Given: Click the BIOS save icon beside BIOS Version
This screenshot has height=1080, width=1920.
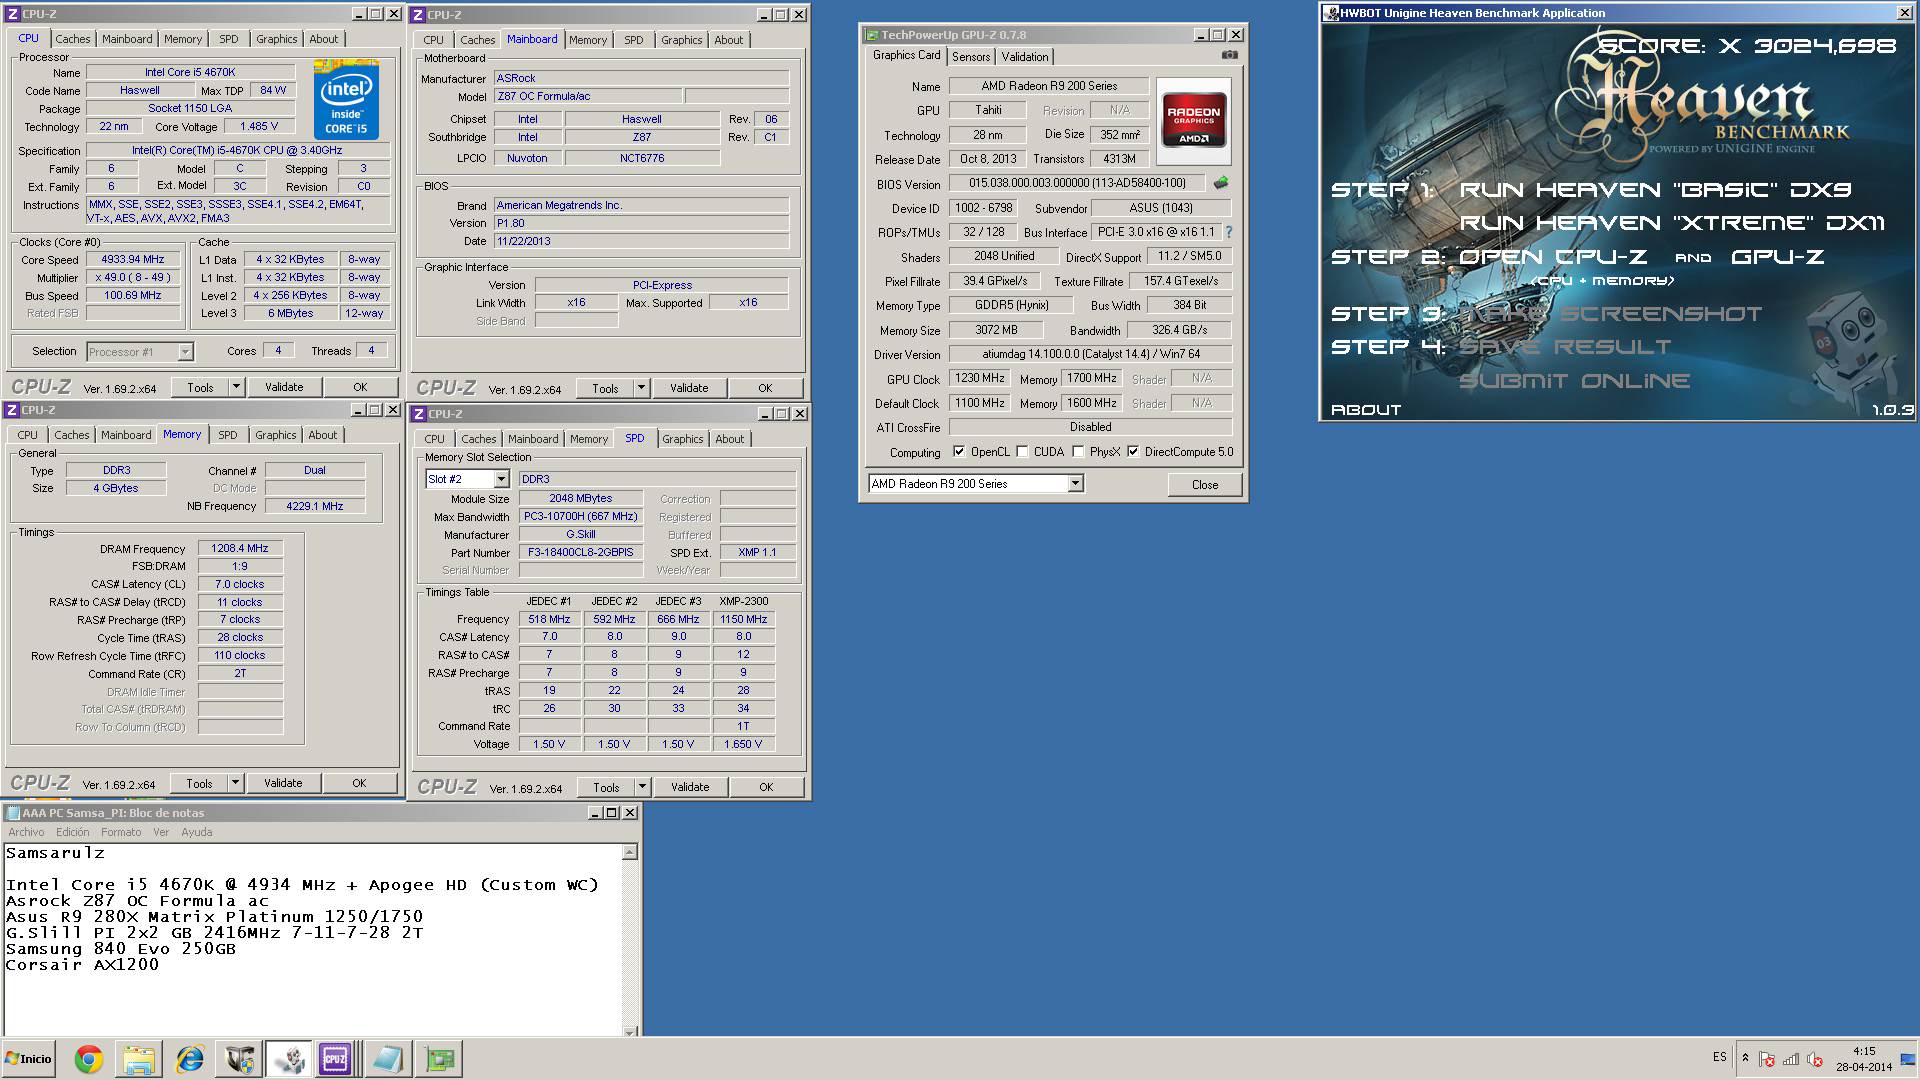Looking at the screenshot, I should (1221, 183).
